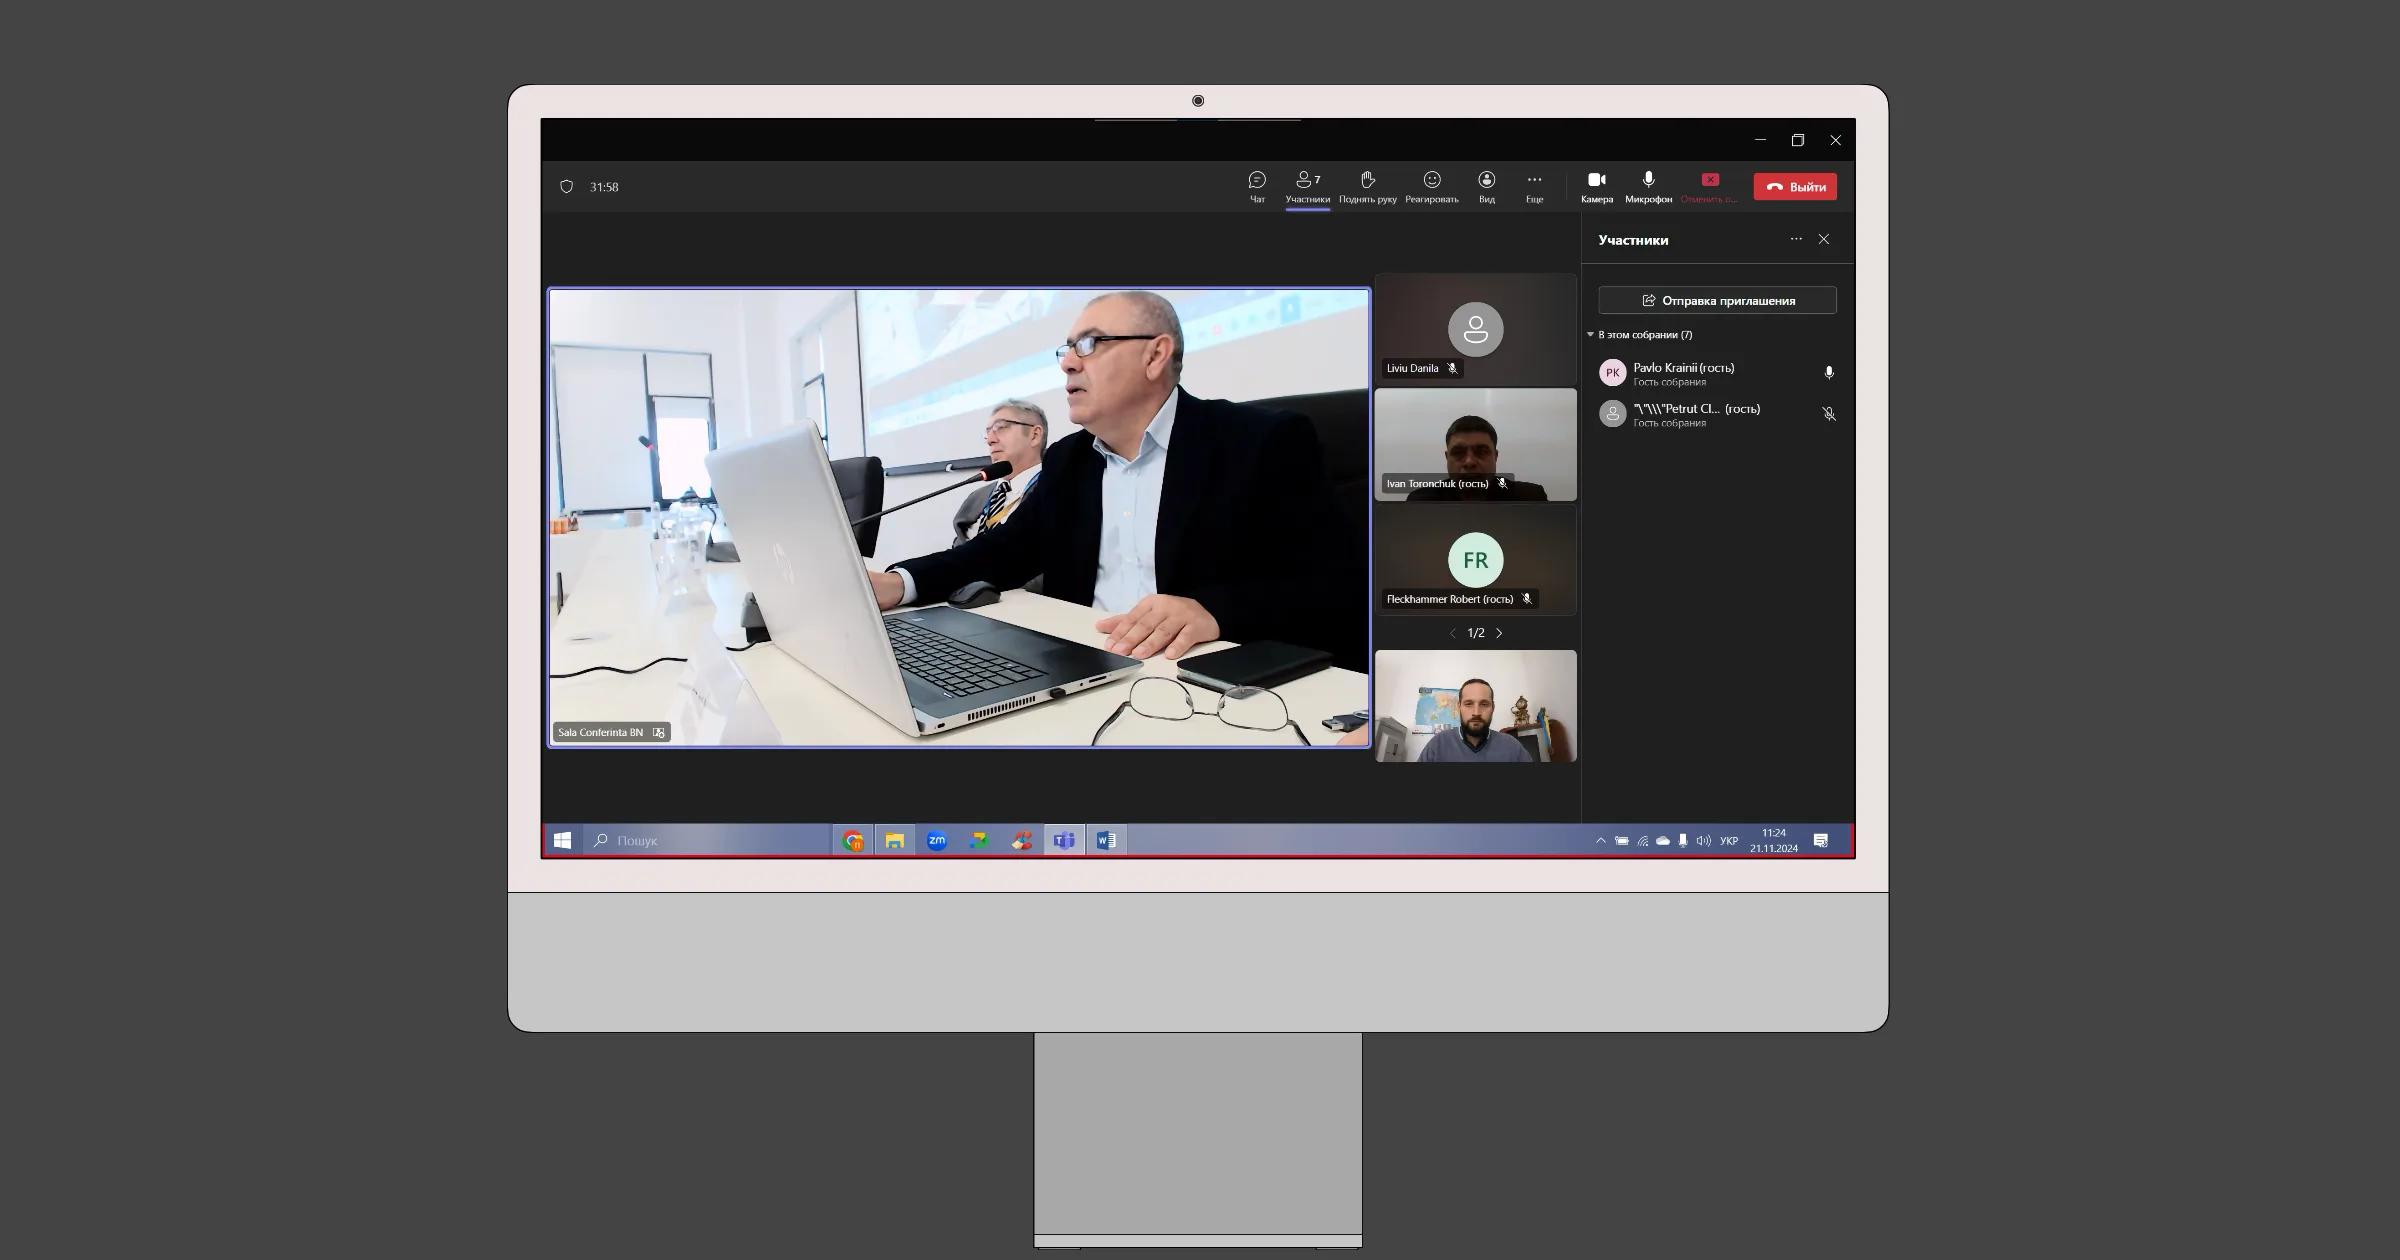Click the muted mic icon on Liviu Danila tile

[x=1452, y=369]
